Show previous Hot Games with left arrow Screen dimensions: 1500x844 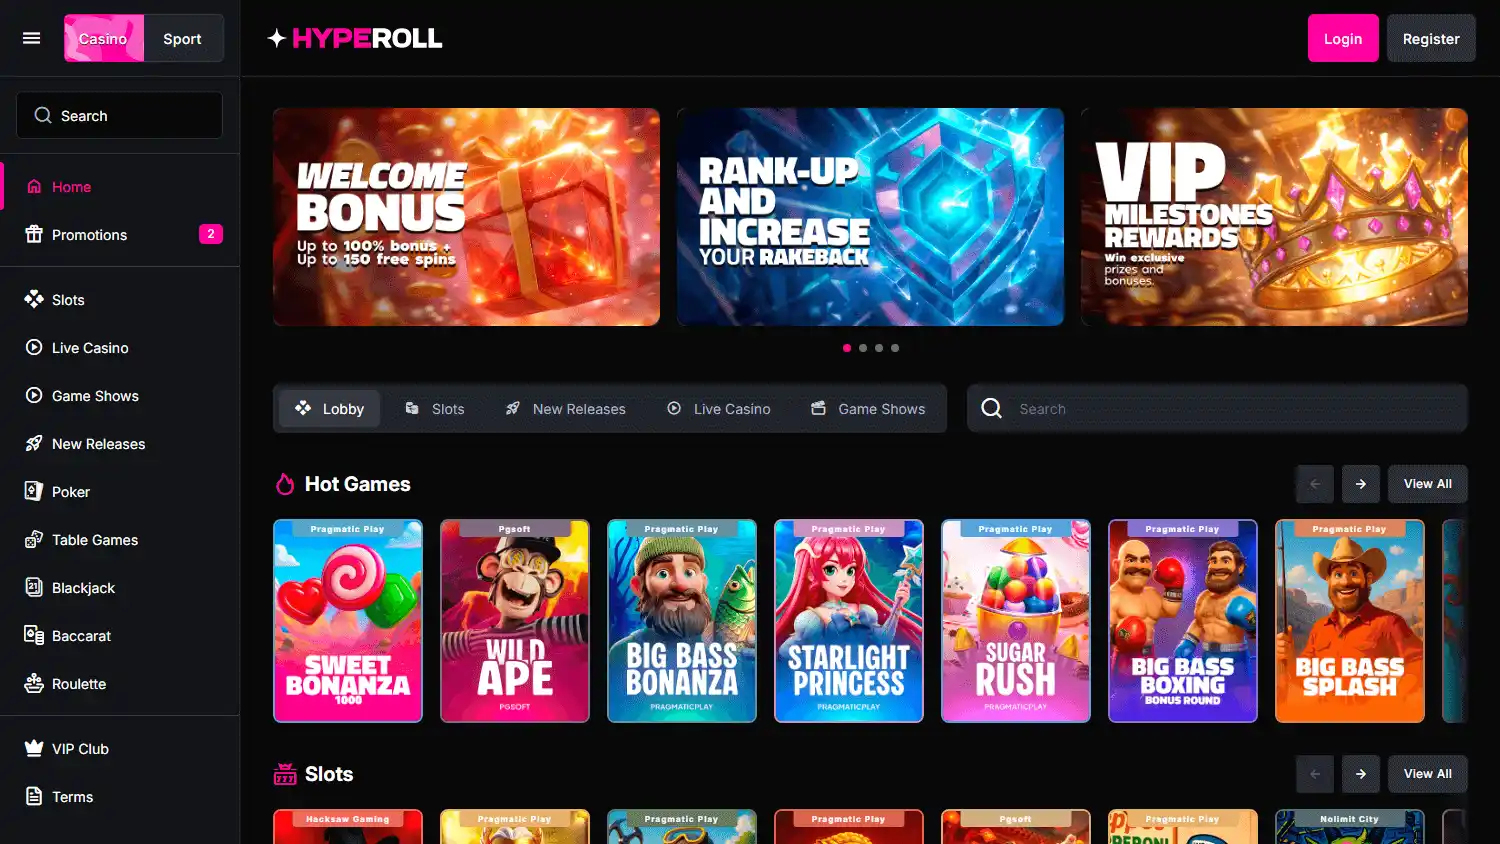click(x=1315, y=484)
